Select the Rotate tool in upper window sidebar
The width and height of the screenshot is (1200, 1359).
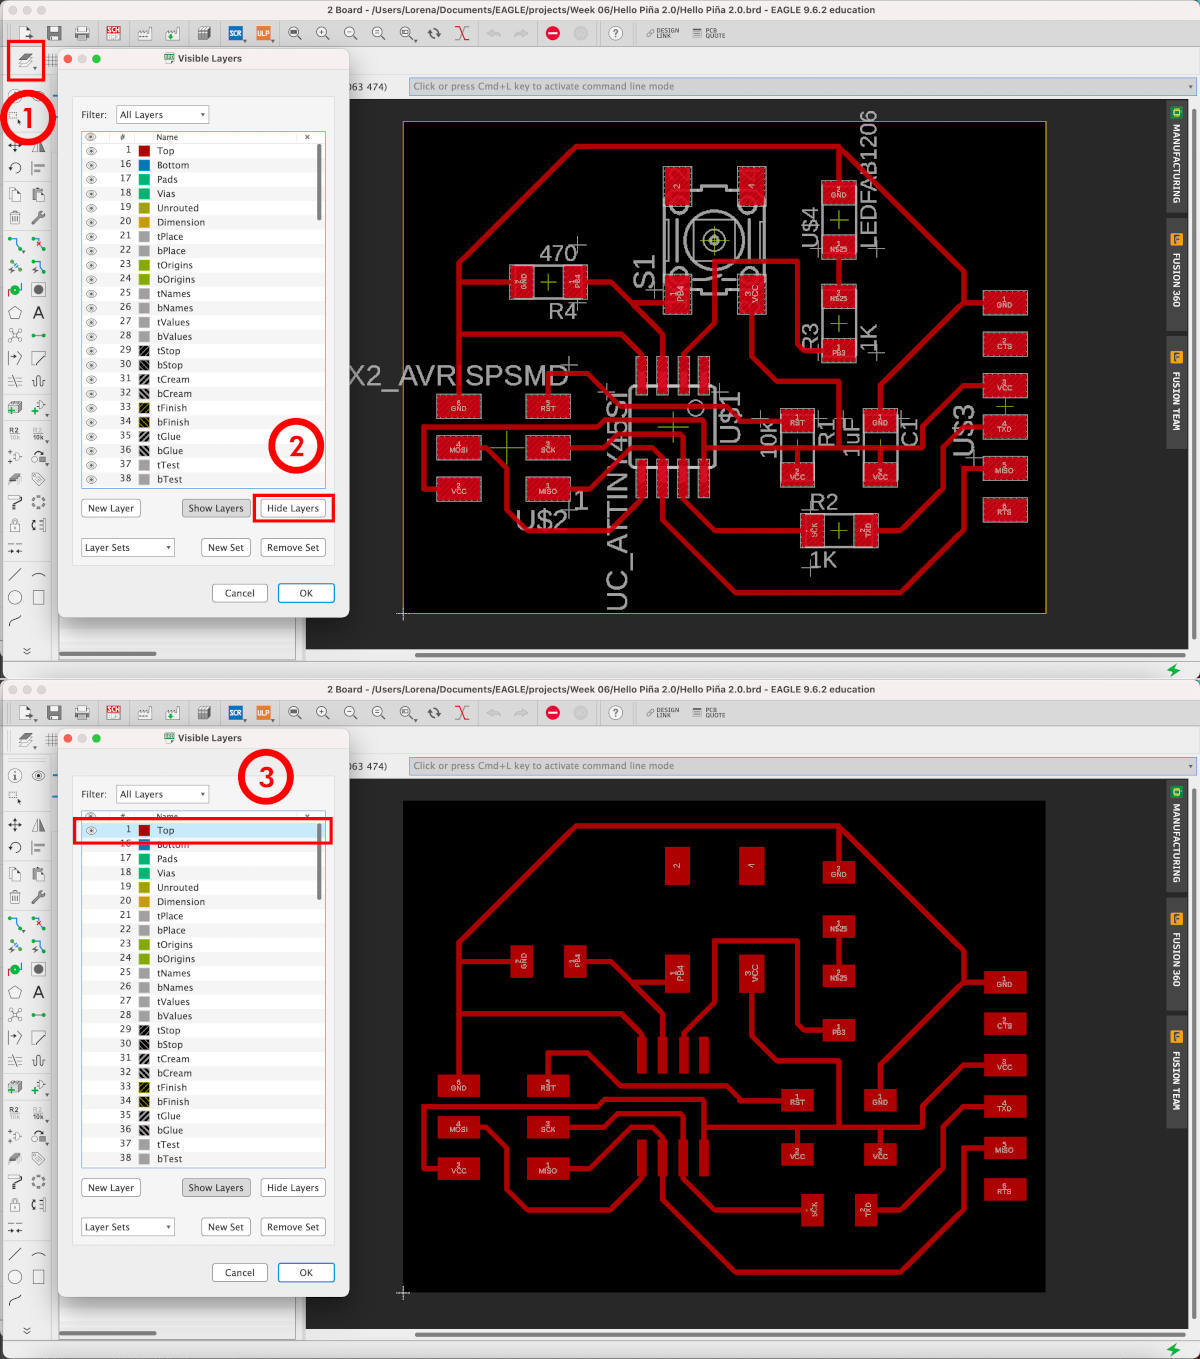15,168
